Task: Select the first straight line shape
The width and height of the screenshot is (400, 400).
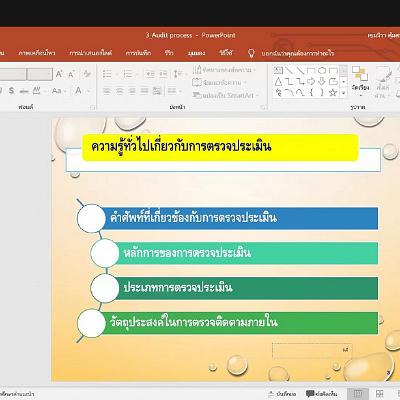Action: pos(289,70)
